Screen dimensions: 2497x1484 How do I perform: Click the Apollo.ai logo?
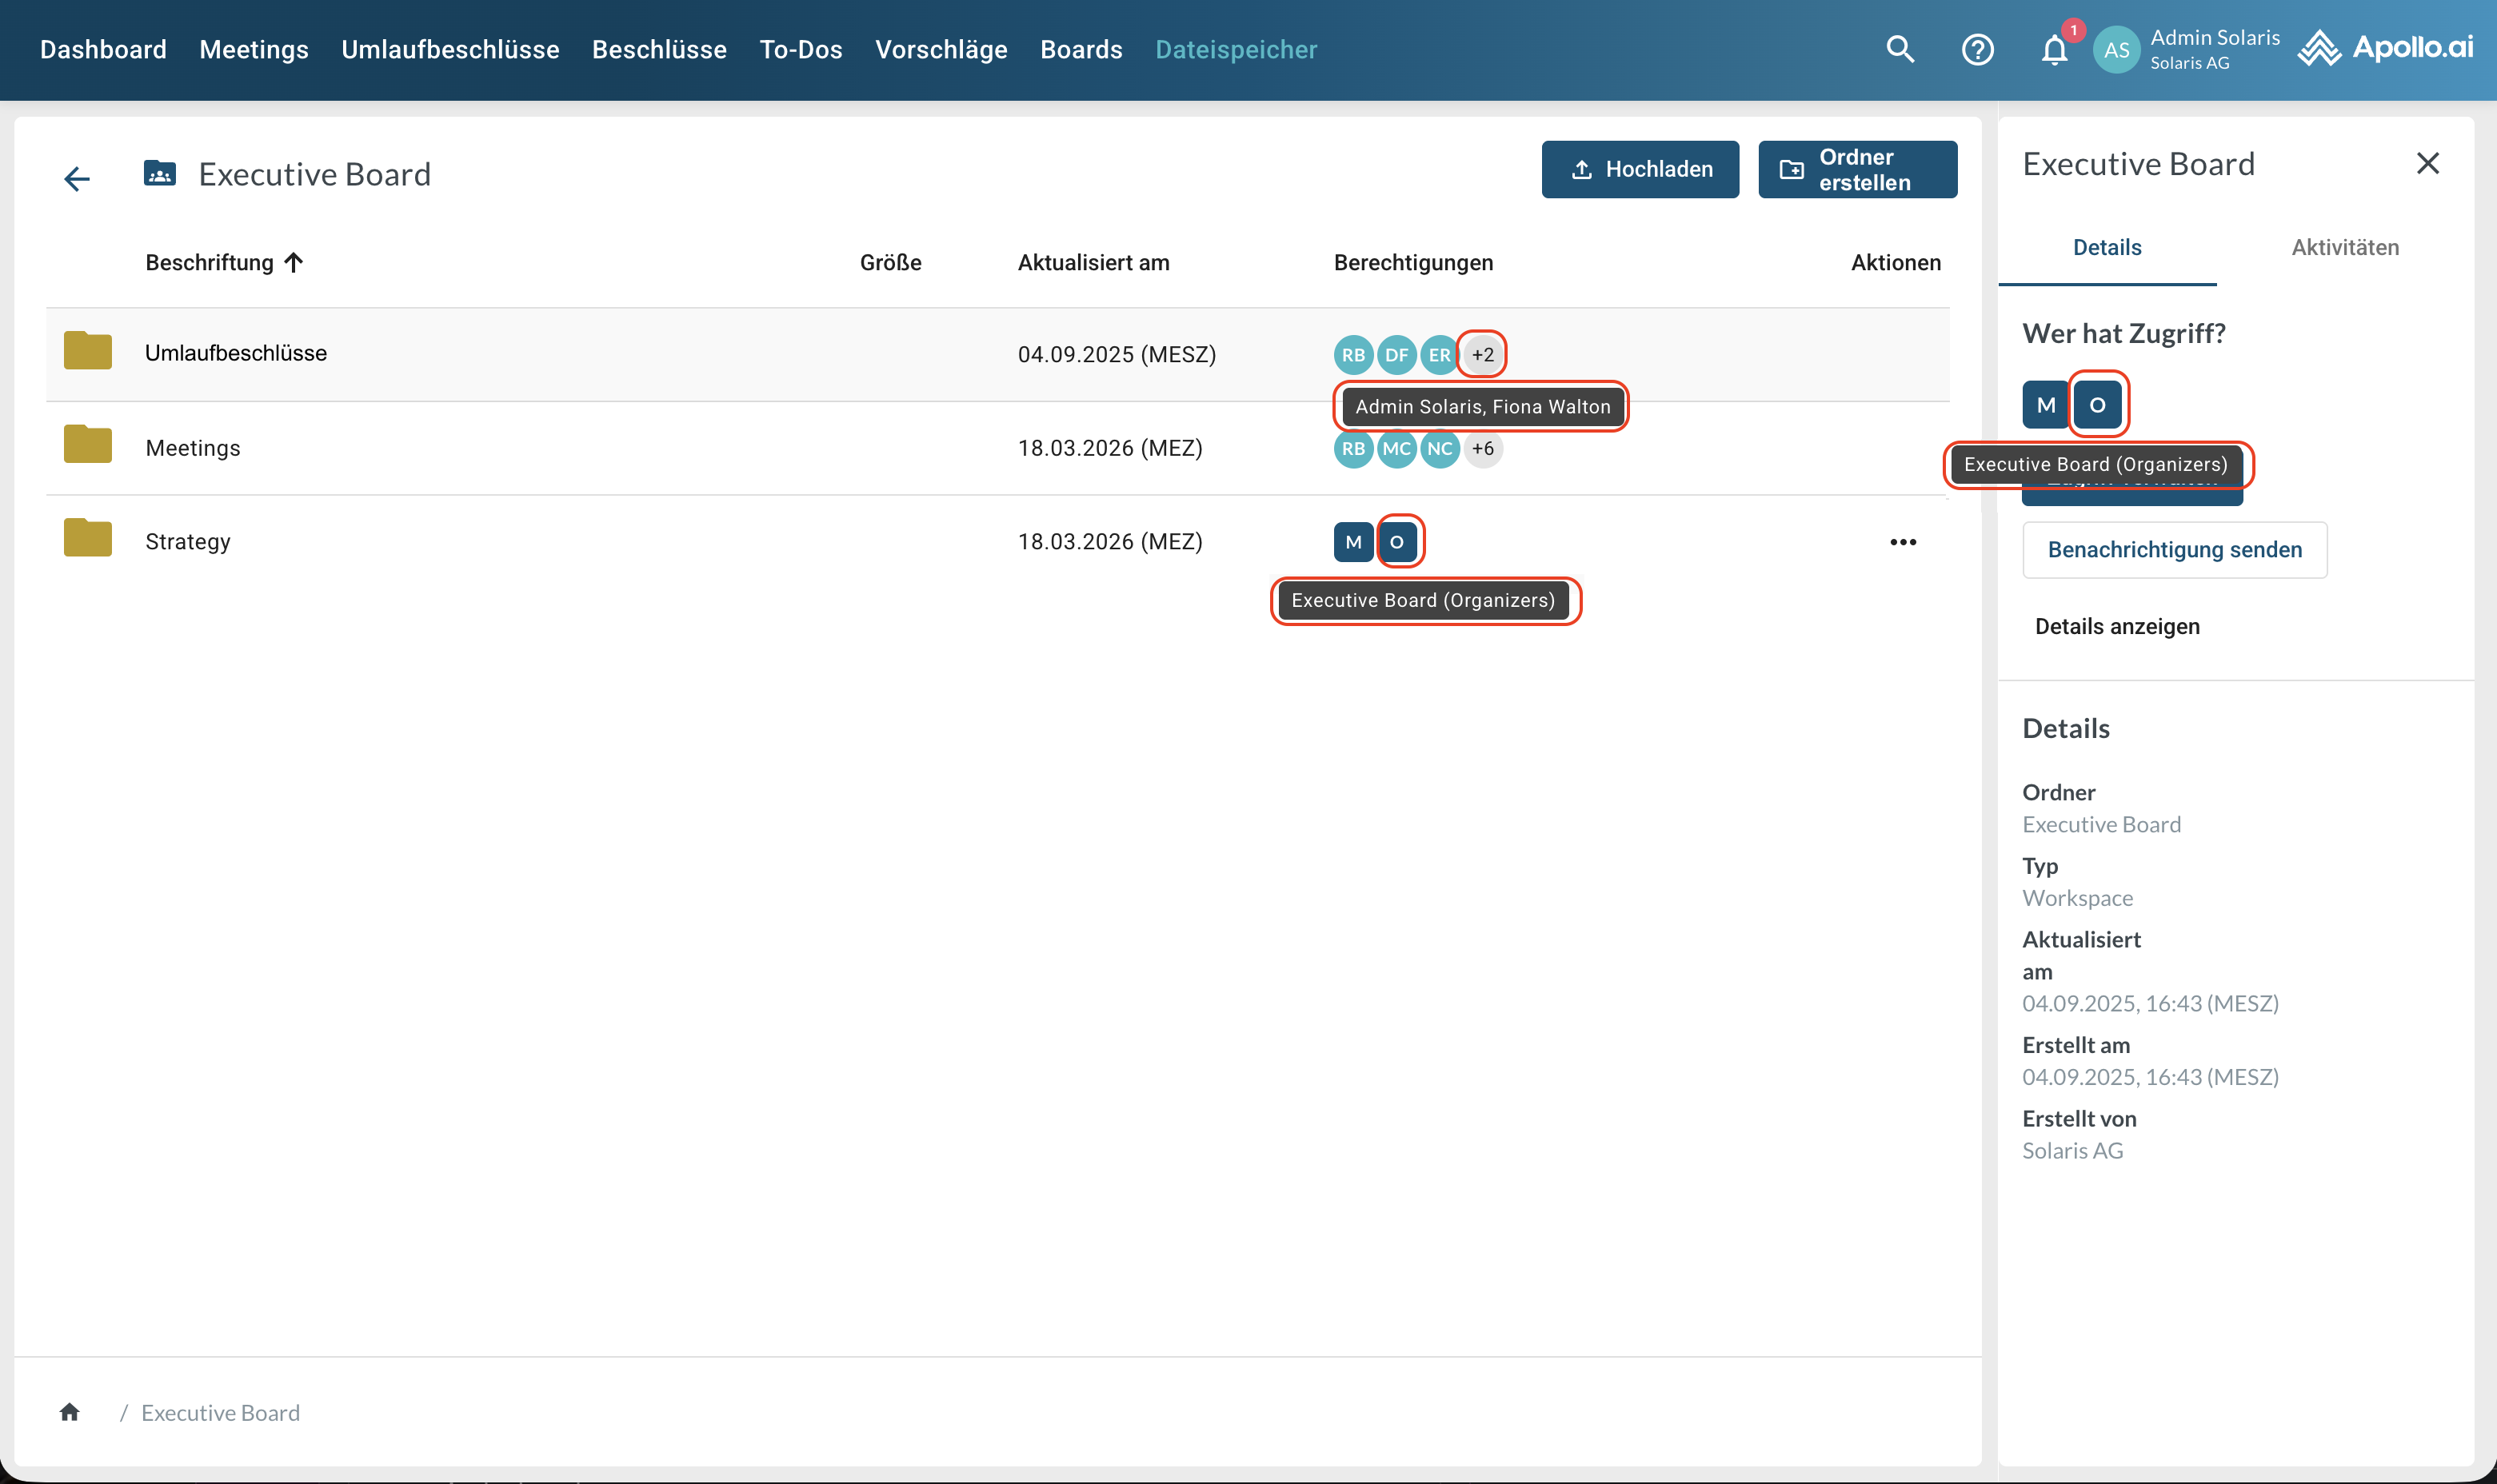point(2386,48)
